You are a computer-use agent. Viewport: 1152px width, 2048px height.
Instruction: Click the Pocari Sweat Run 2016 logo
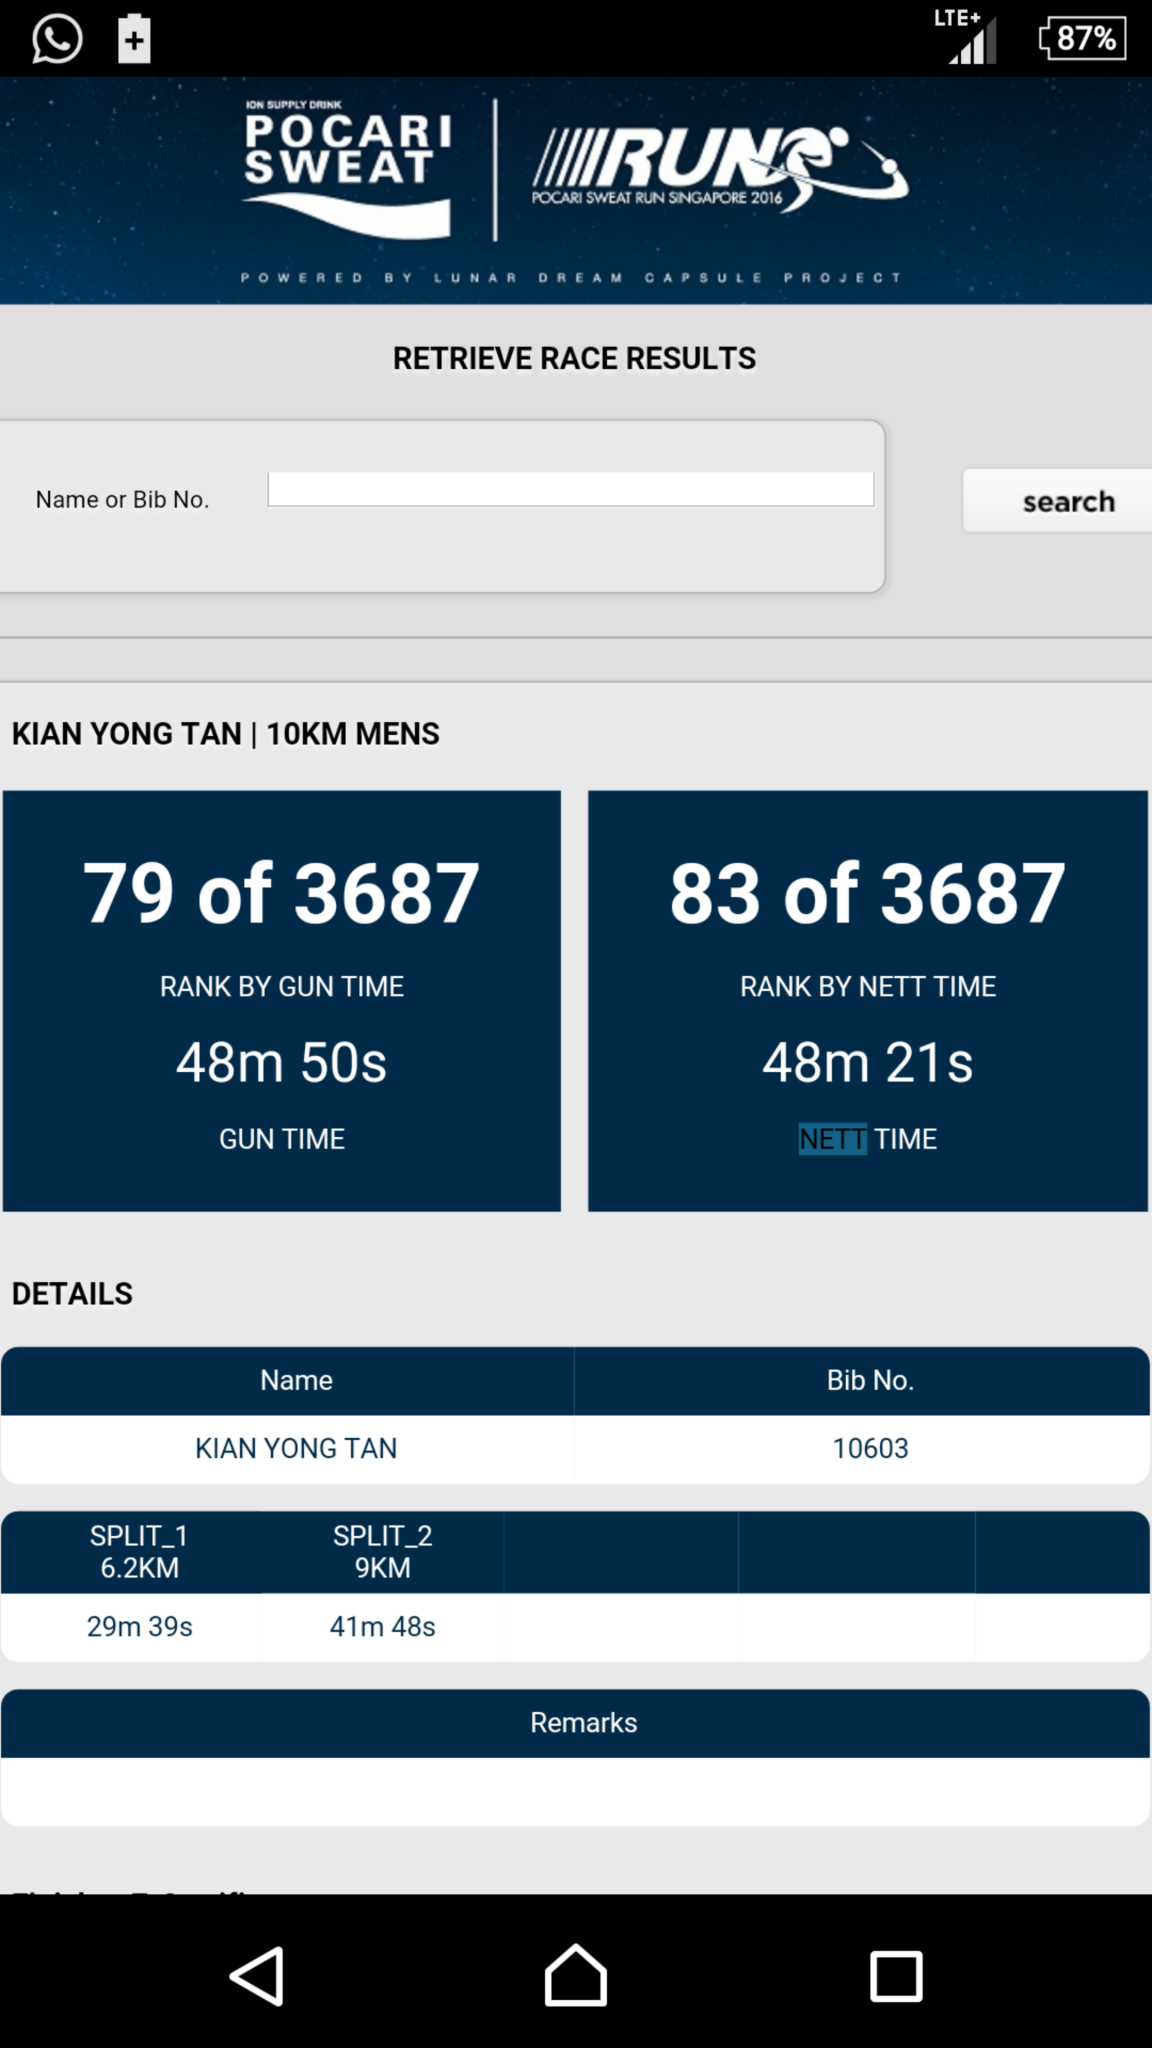click(x=718, y=168)
